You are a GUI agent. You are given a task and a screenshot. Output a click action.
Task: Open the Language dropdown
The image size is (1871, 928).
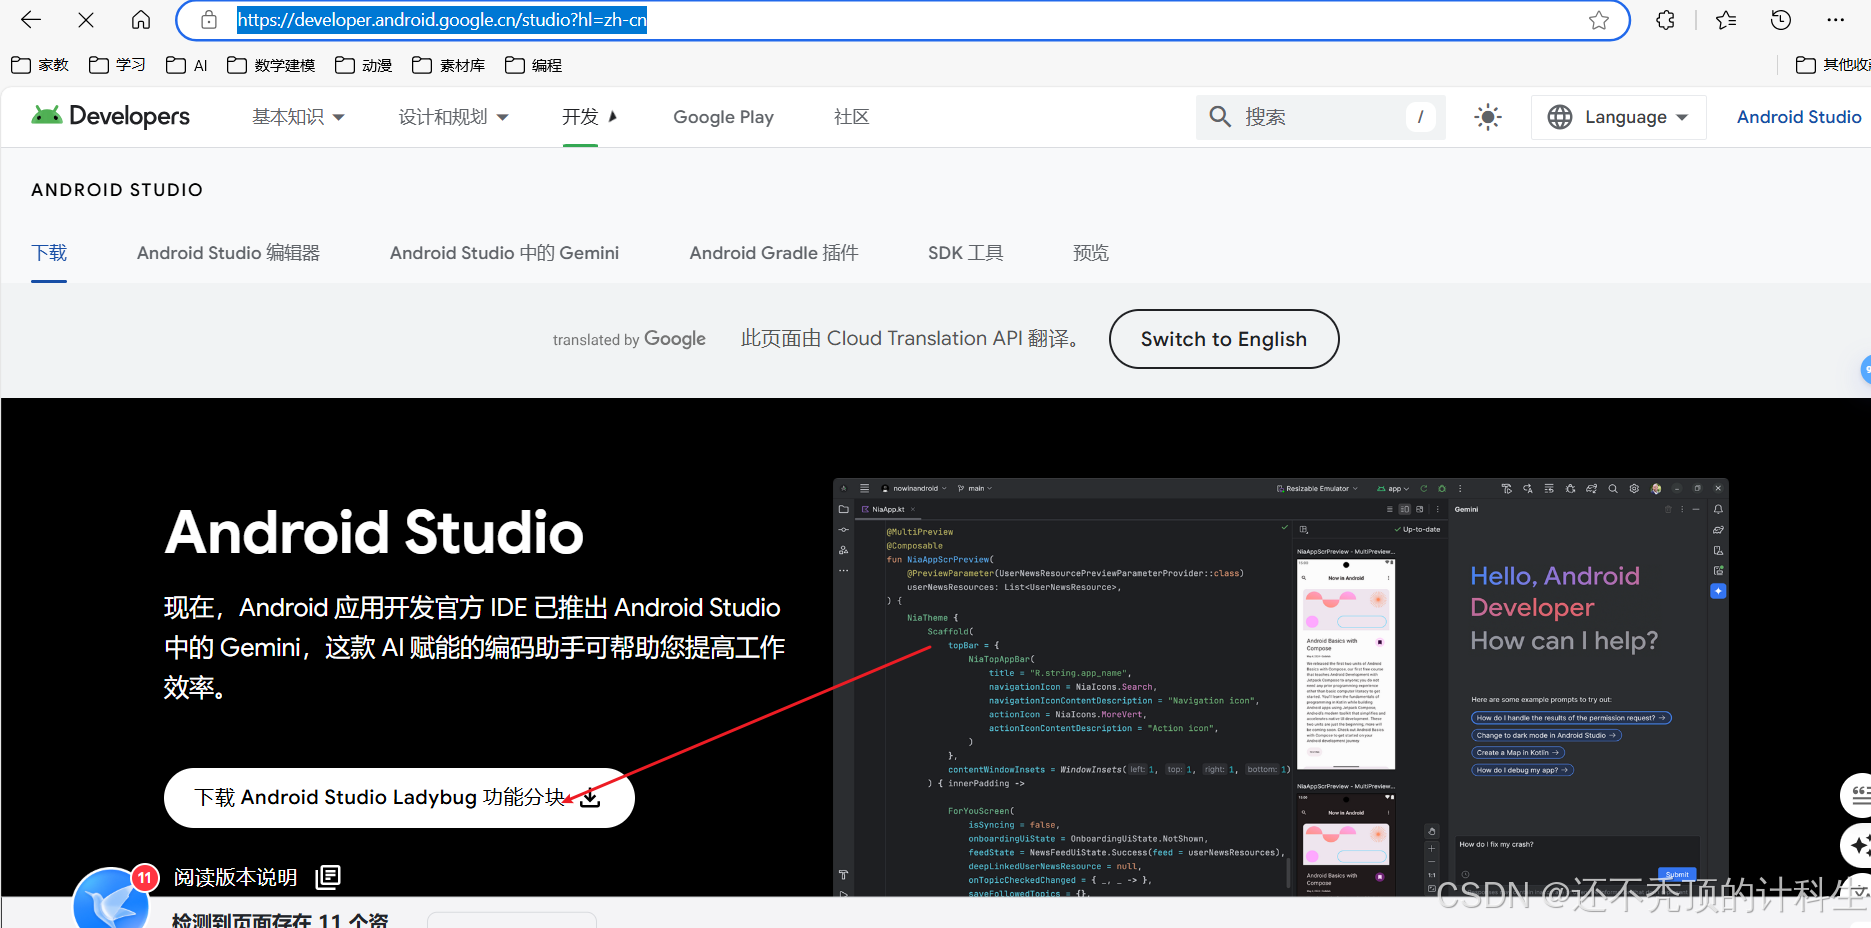[x=1618, y=117]
